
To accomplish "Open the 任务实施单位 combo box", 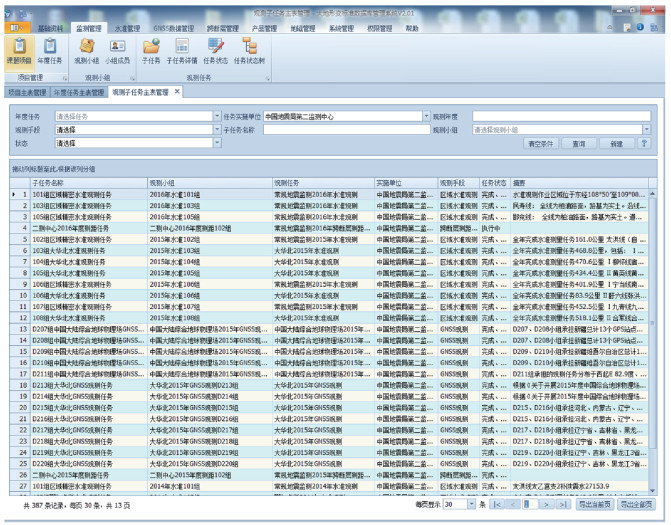I will coord(425,116).
